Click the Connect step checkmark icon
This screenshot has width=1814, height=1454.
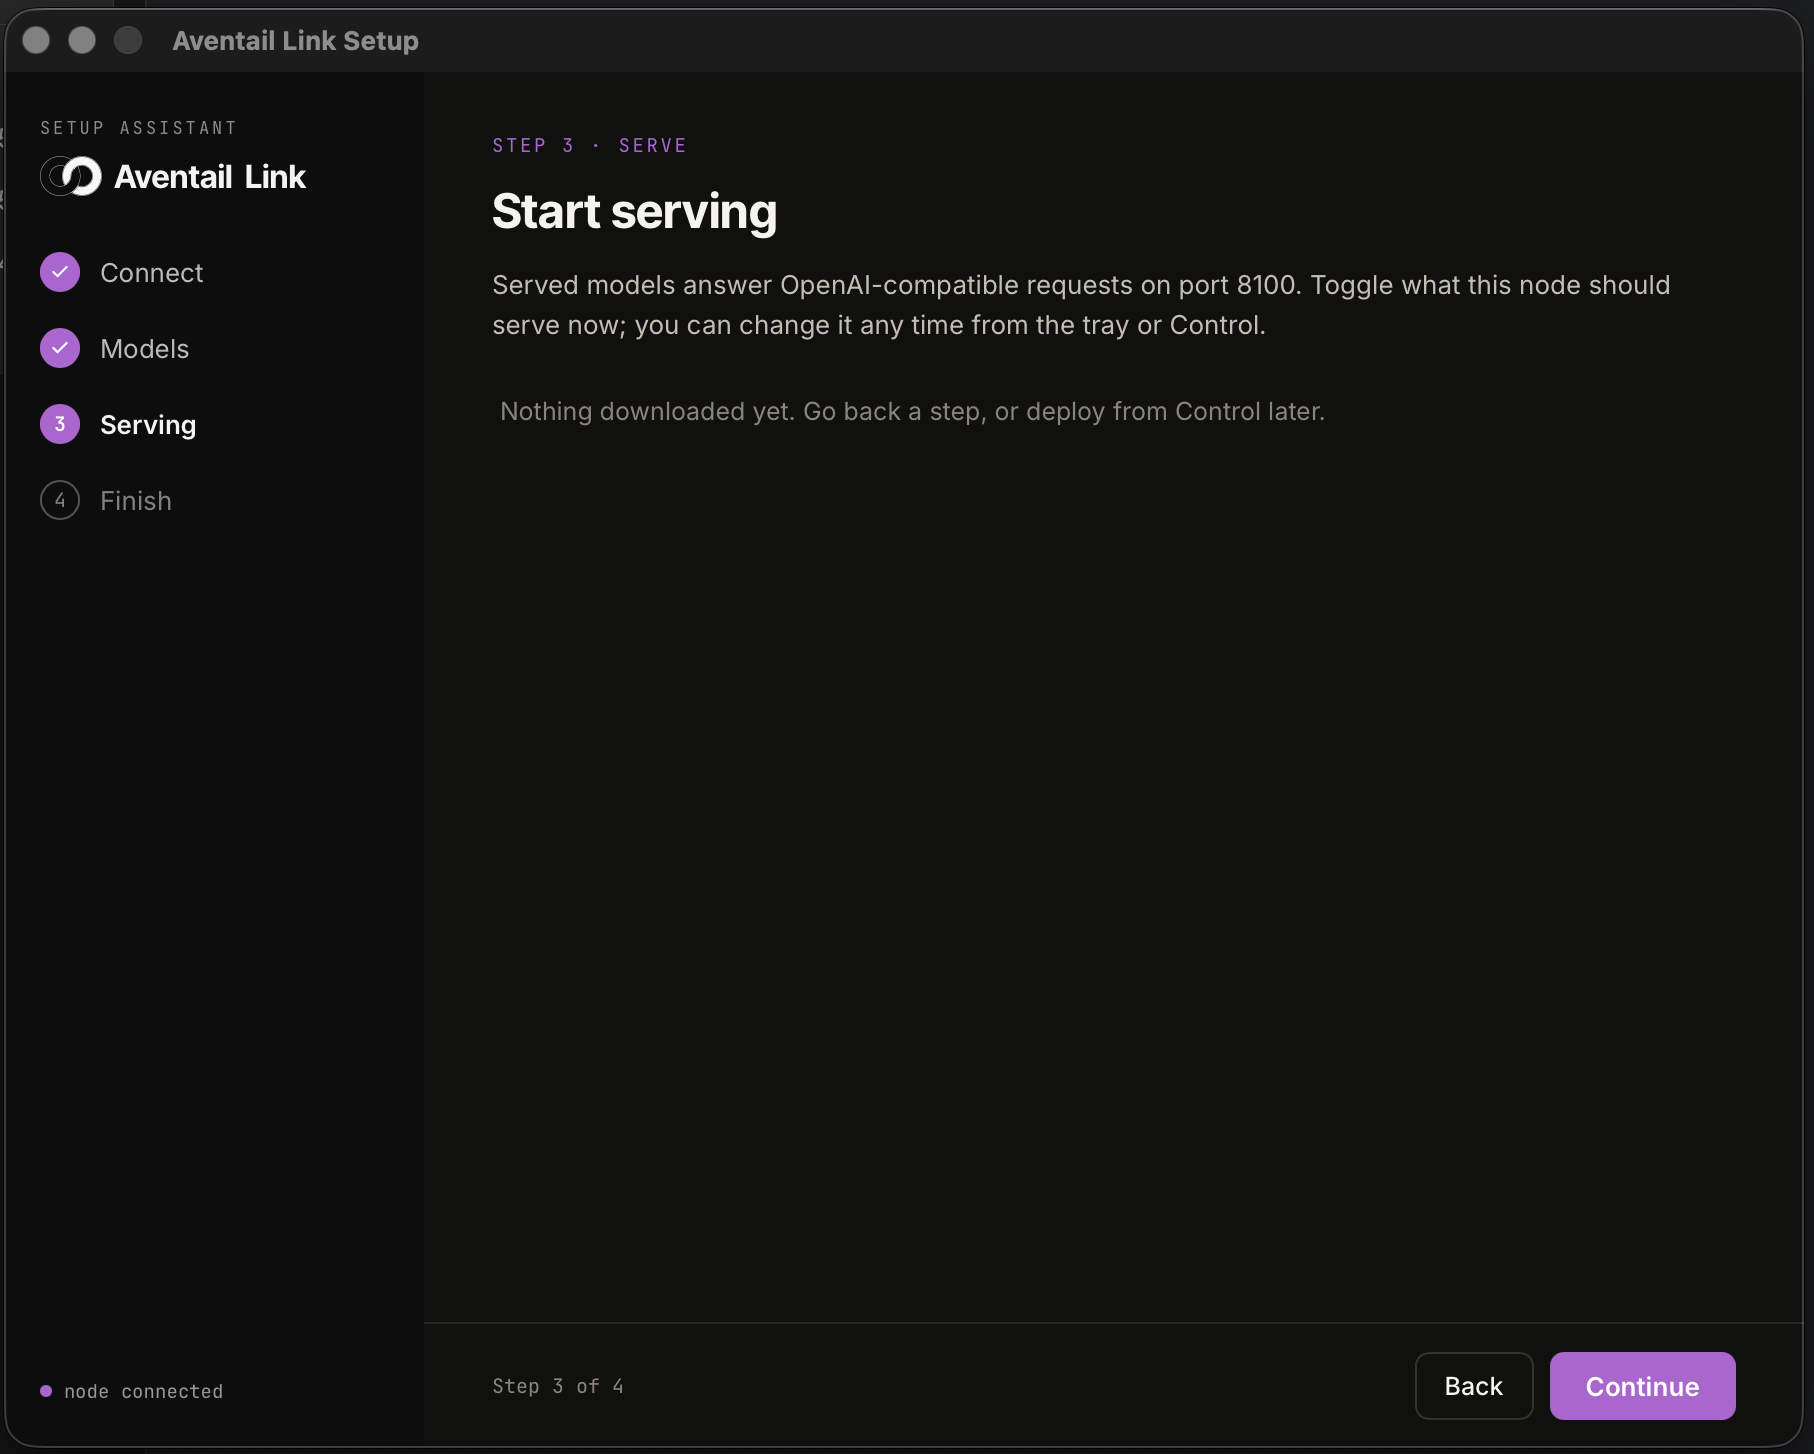pos(60,272)
